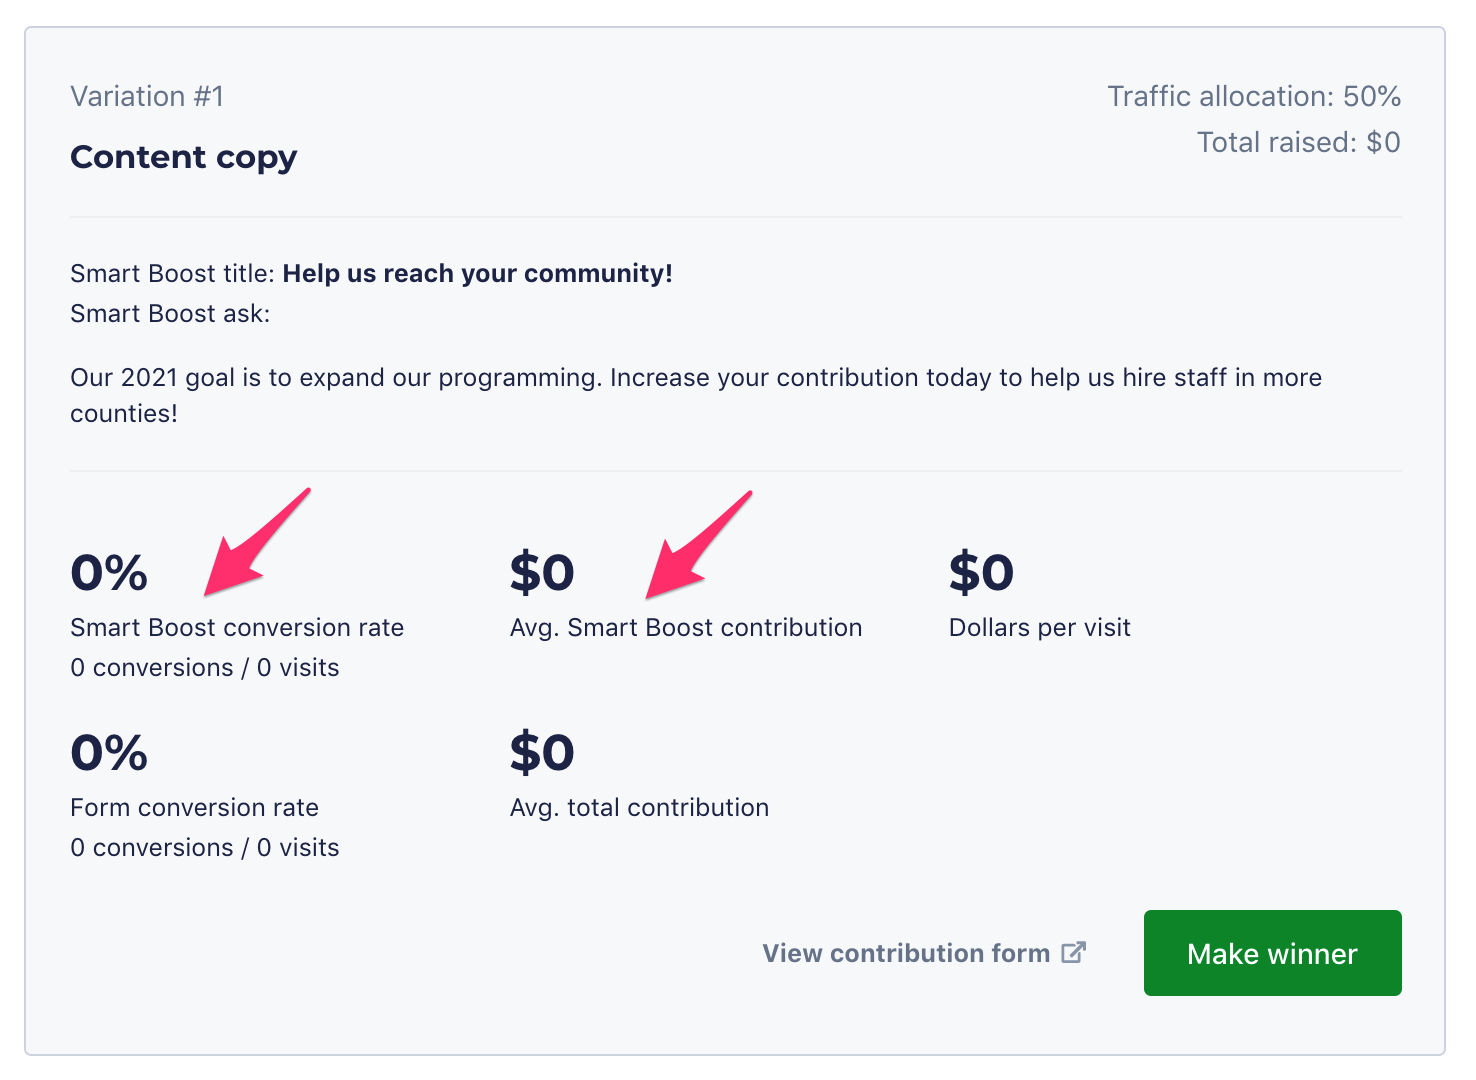The height and width of the screenshot is (1080, 1476).
Task: Click the $0 value above Dollars per visit
Action: click(x=981, y=573)
